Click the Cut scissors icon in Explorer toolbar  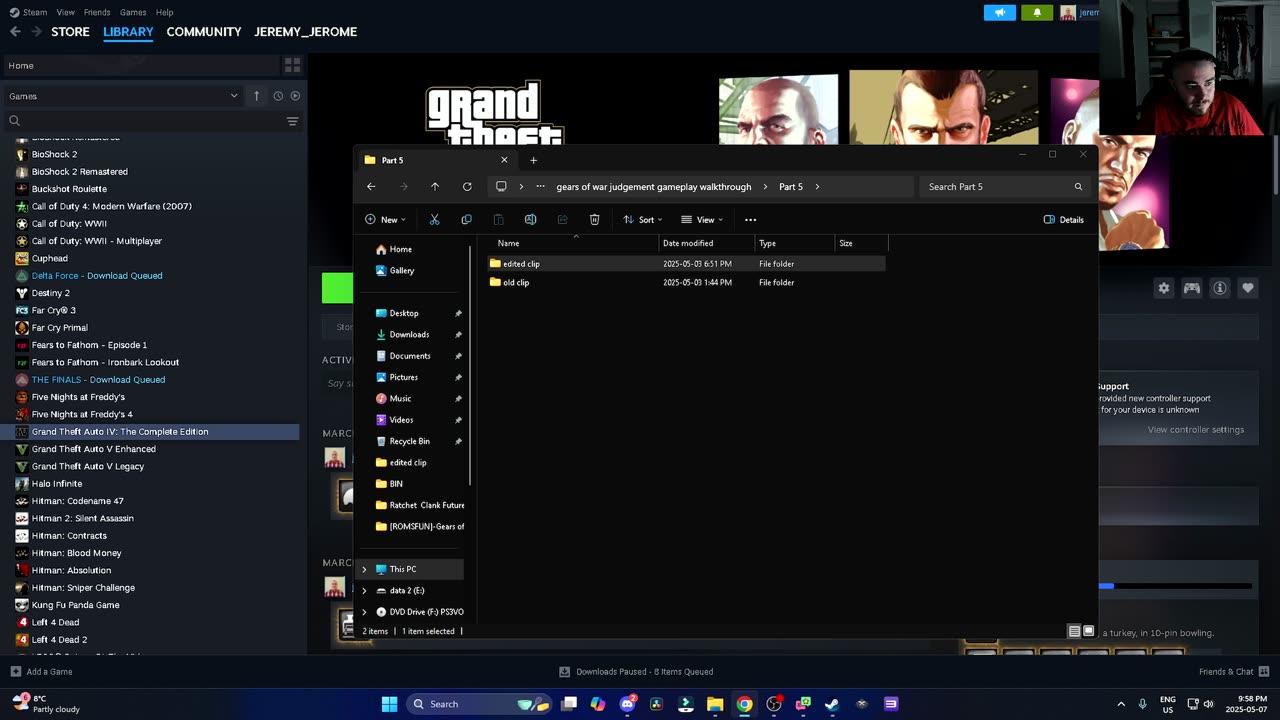(x=434, y=219)
